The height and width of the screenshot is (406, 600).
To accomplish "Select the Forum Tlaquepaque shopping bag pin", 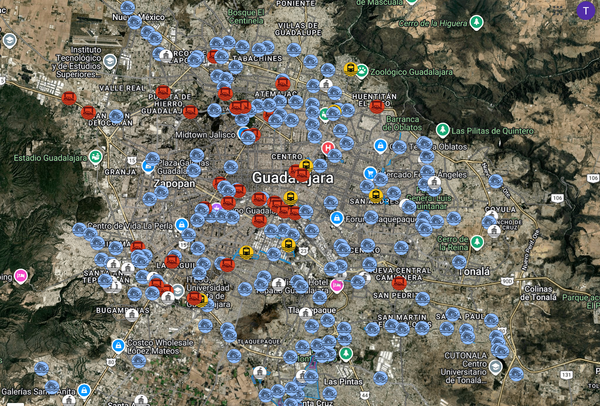I will (x=336, y=218).
